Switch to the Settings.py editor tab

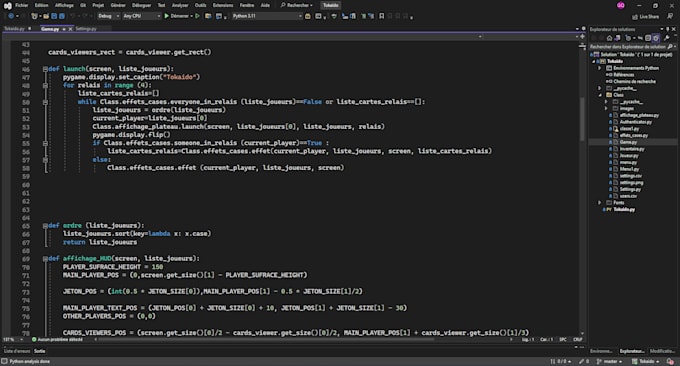(86, 29)
